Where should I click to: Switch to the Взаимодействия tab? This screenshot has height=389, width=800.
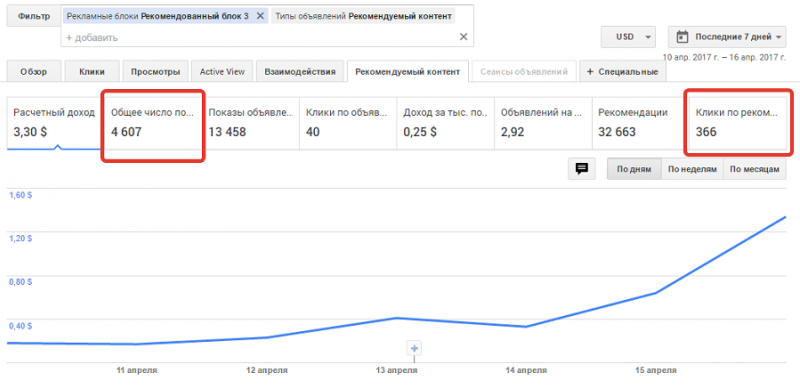(x=300, y=72)
